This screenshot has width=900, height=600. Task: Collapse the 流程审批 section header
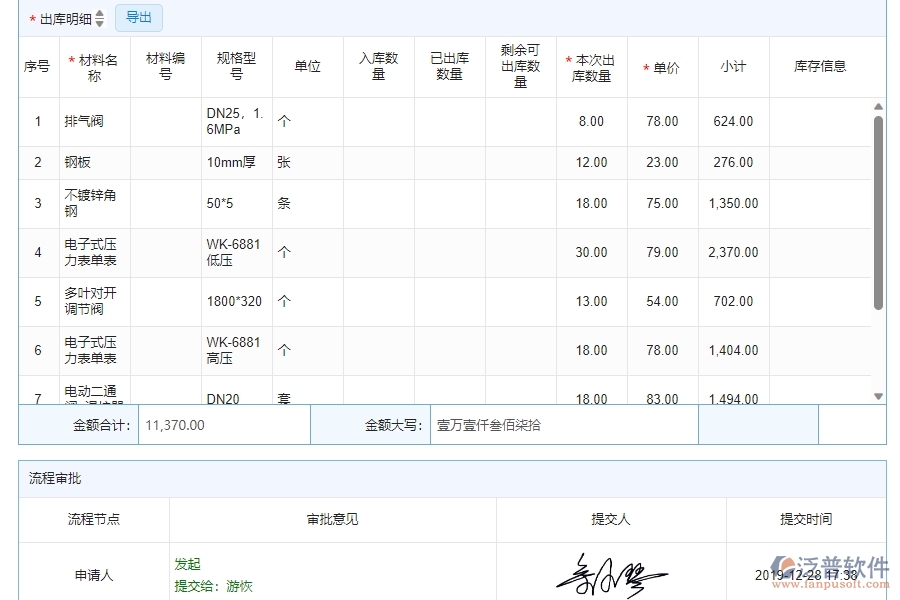pyautogui.click(x=55, y=478)
